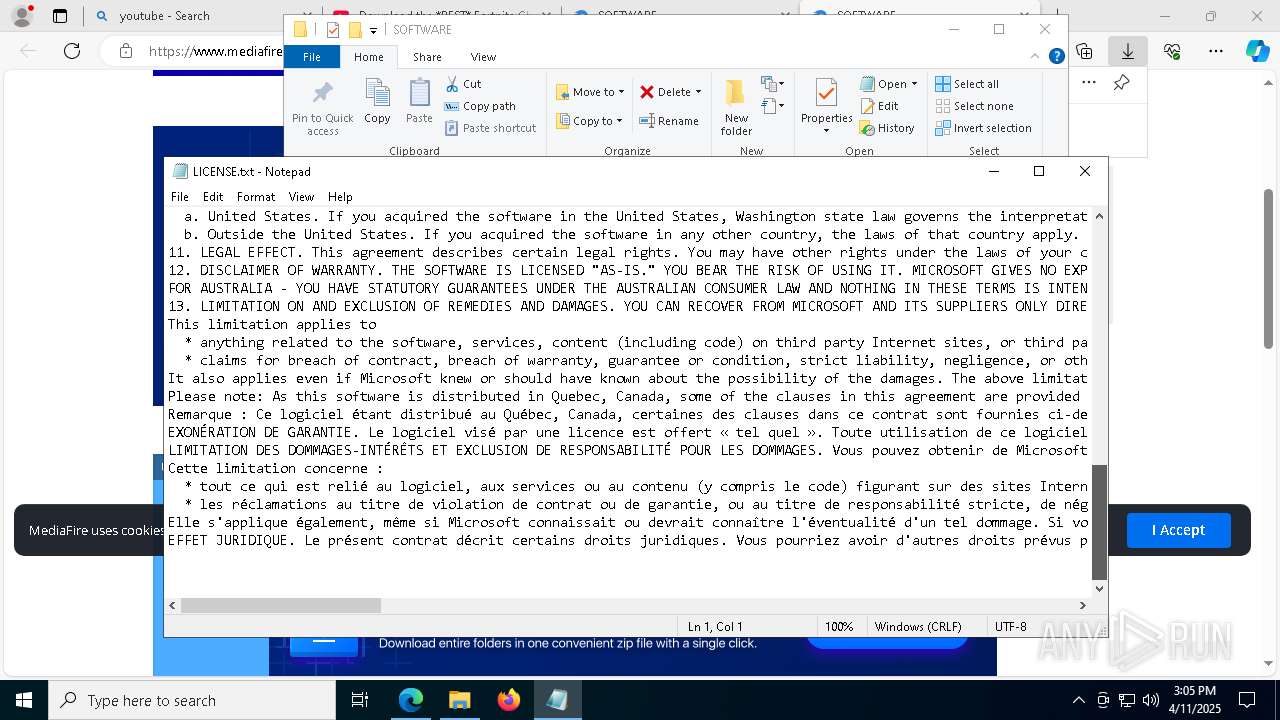Click Edit in the Open group
Image resolution: width=1280 pixels, height=720 pixels.
(879, 106)
